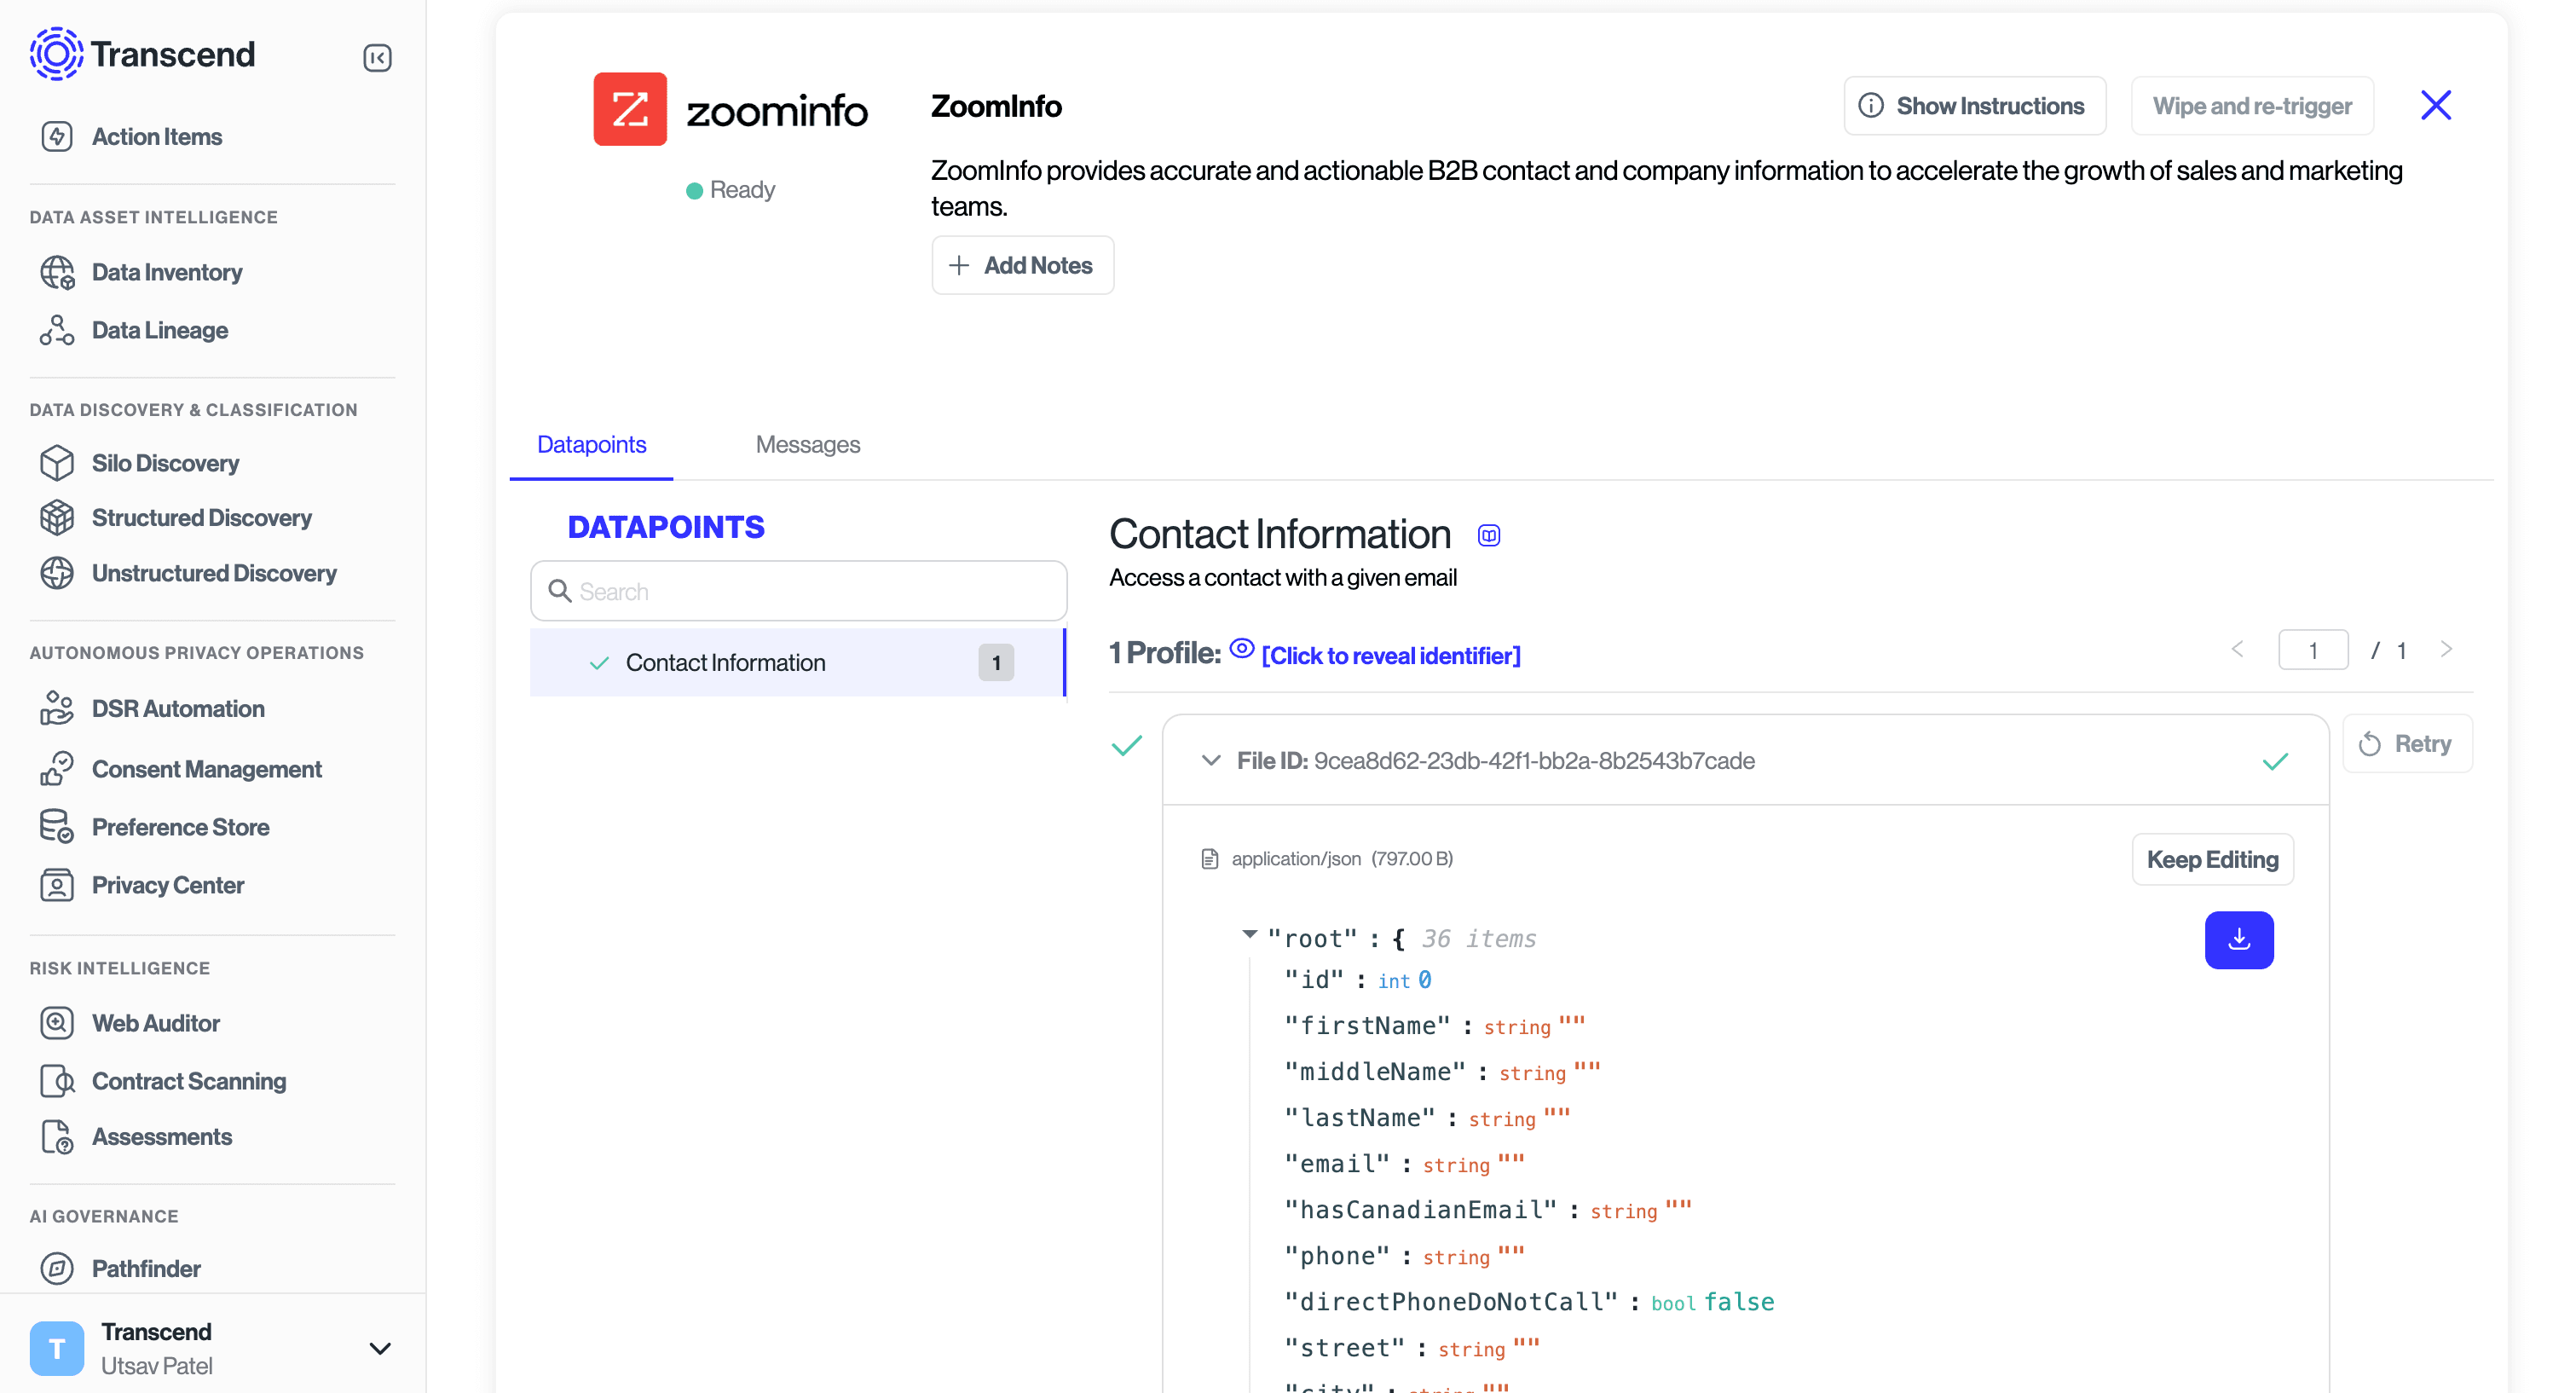Click the icon next to the Contact Information heading

(1488, 535)
